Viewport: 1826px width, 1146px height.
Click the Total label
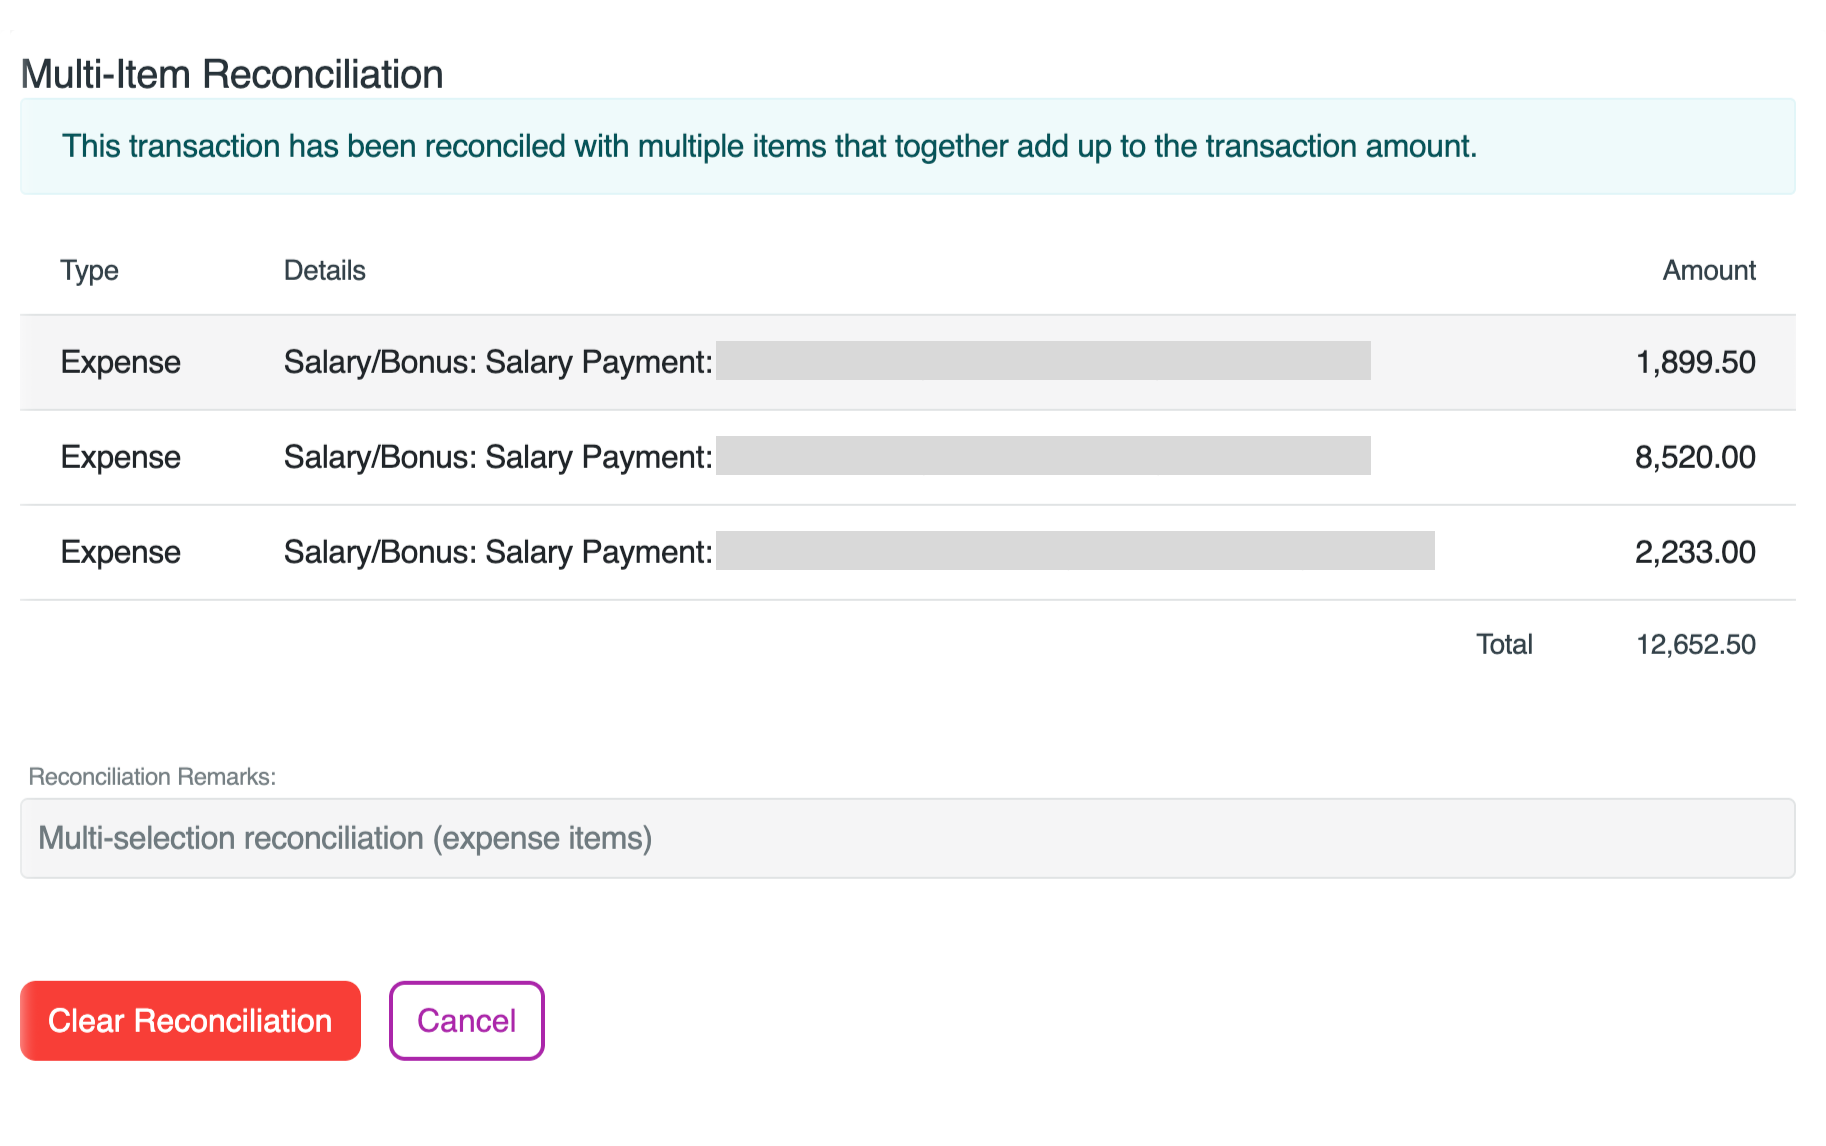[x=1504, y=644]
